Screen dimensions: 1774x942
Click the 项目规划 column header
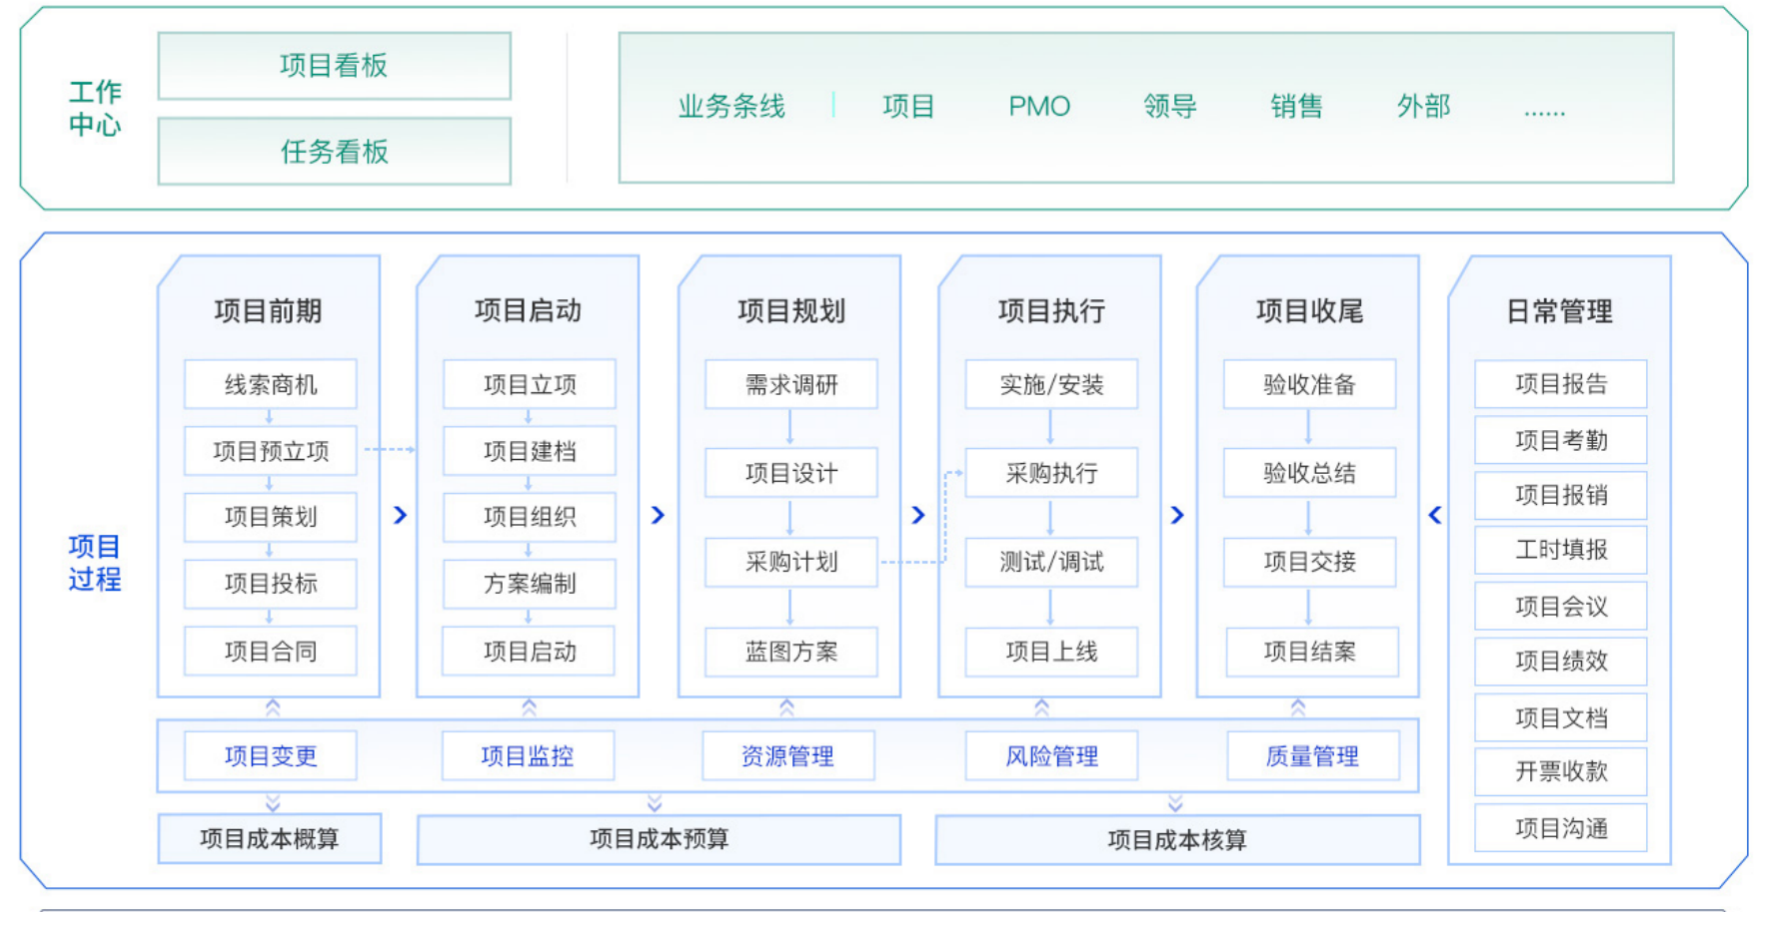(x=791, y=311)
